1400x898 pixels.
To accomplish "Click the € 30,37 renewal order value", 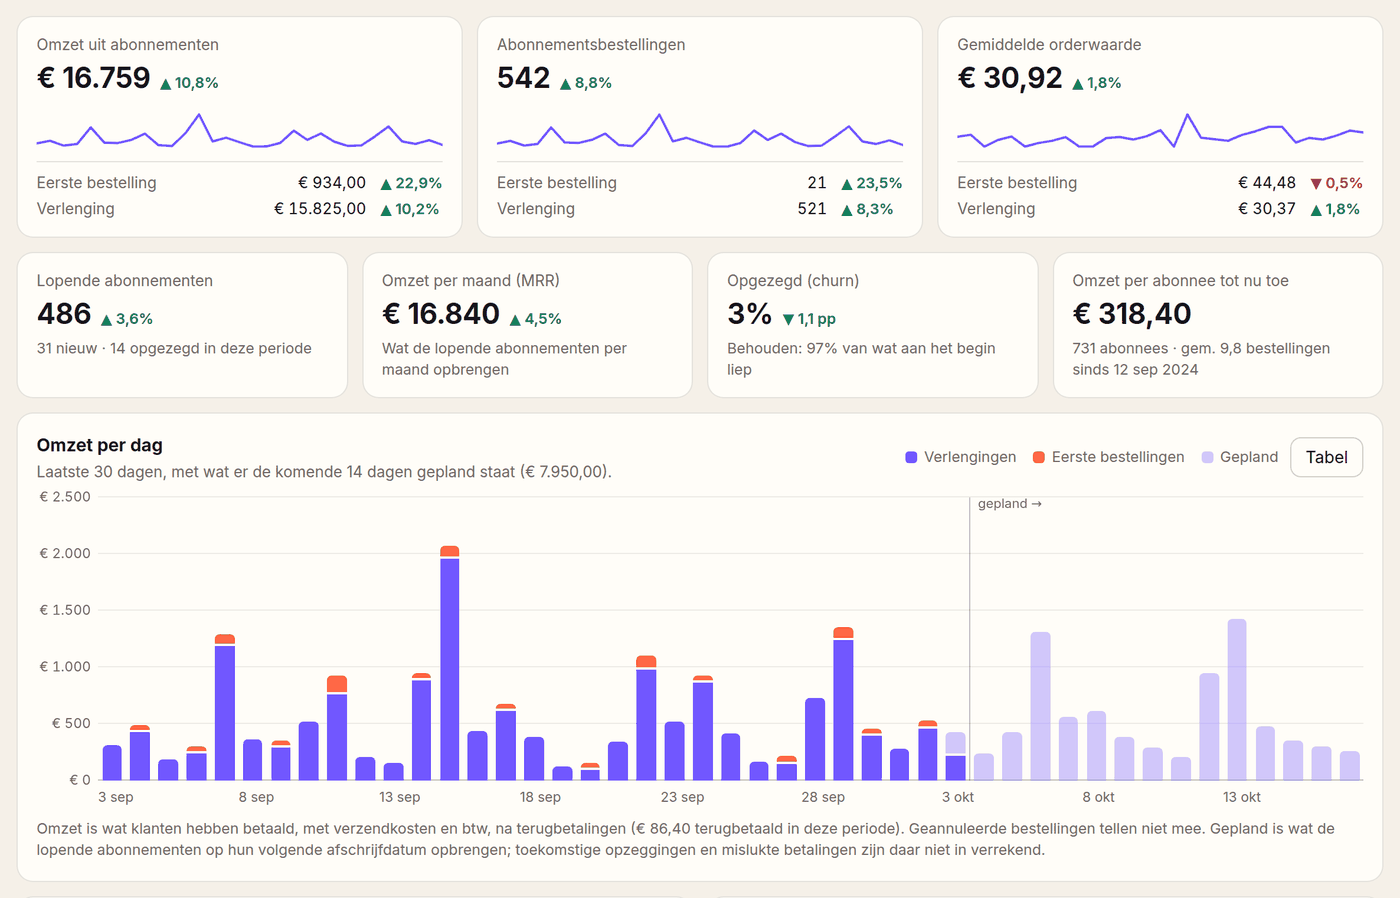I will pos(1267,209).
